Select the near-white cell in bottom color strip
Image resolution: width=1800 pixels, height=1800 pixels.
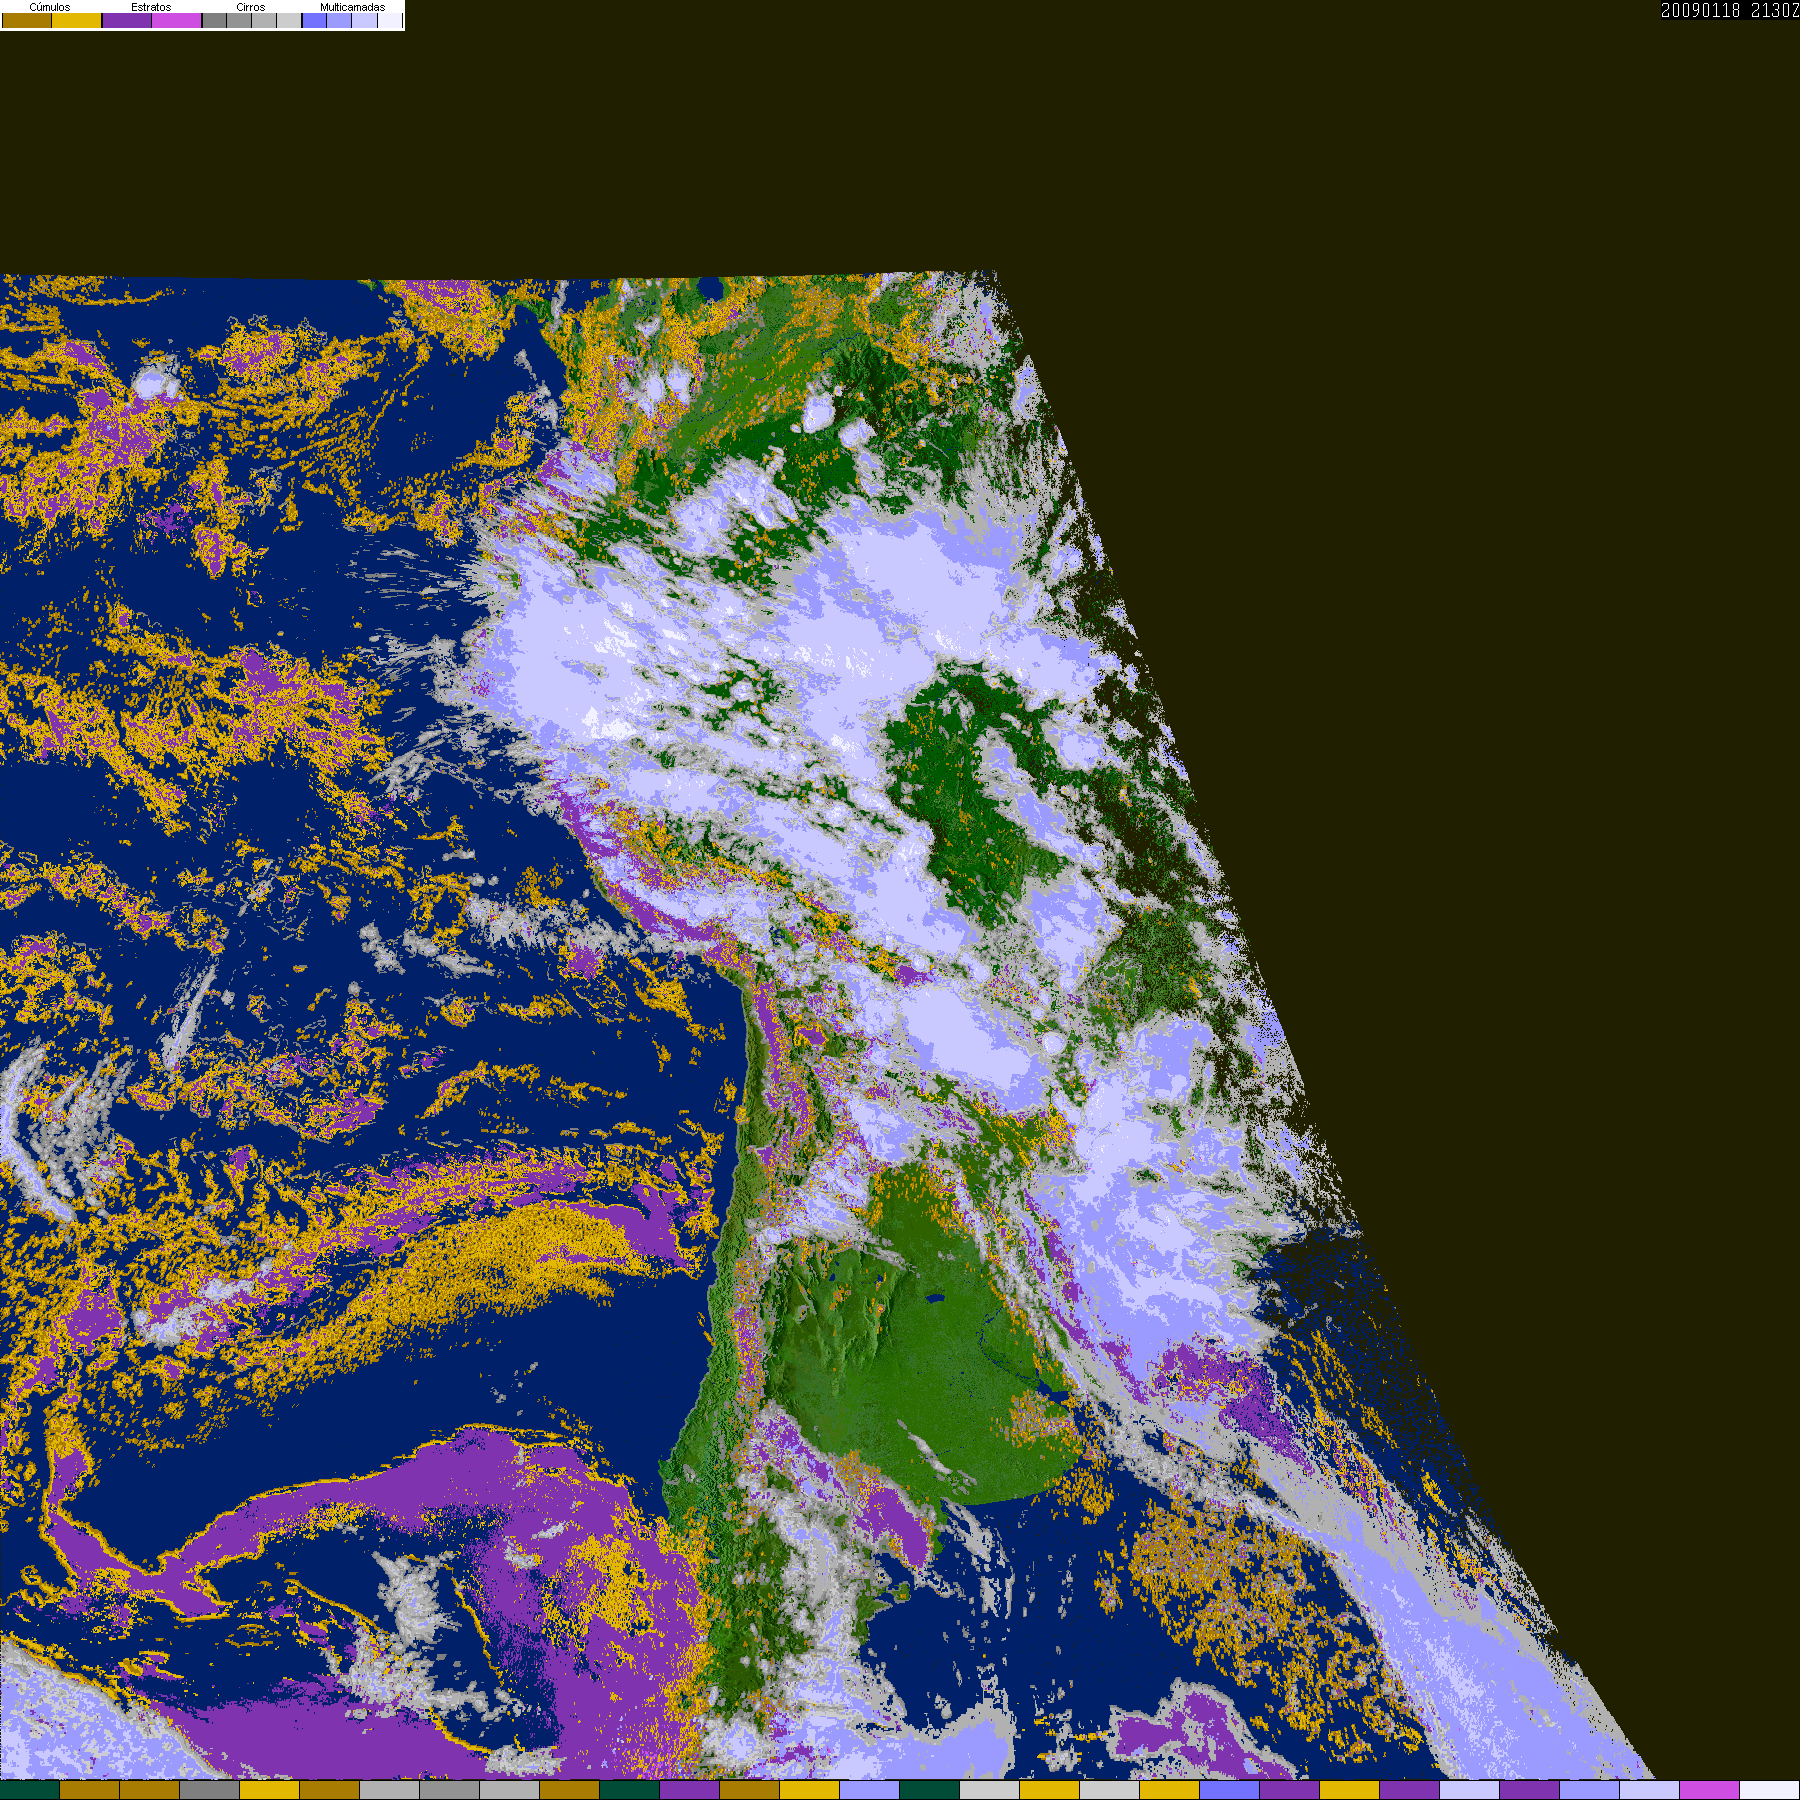tap(1770, 1790)
